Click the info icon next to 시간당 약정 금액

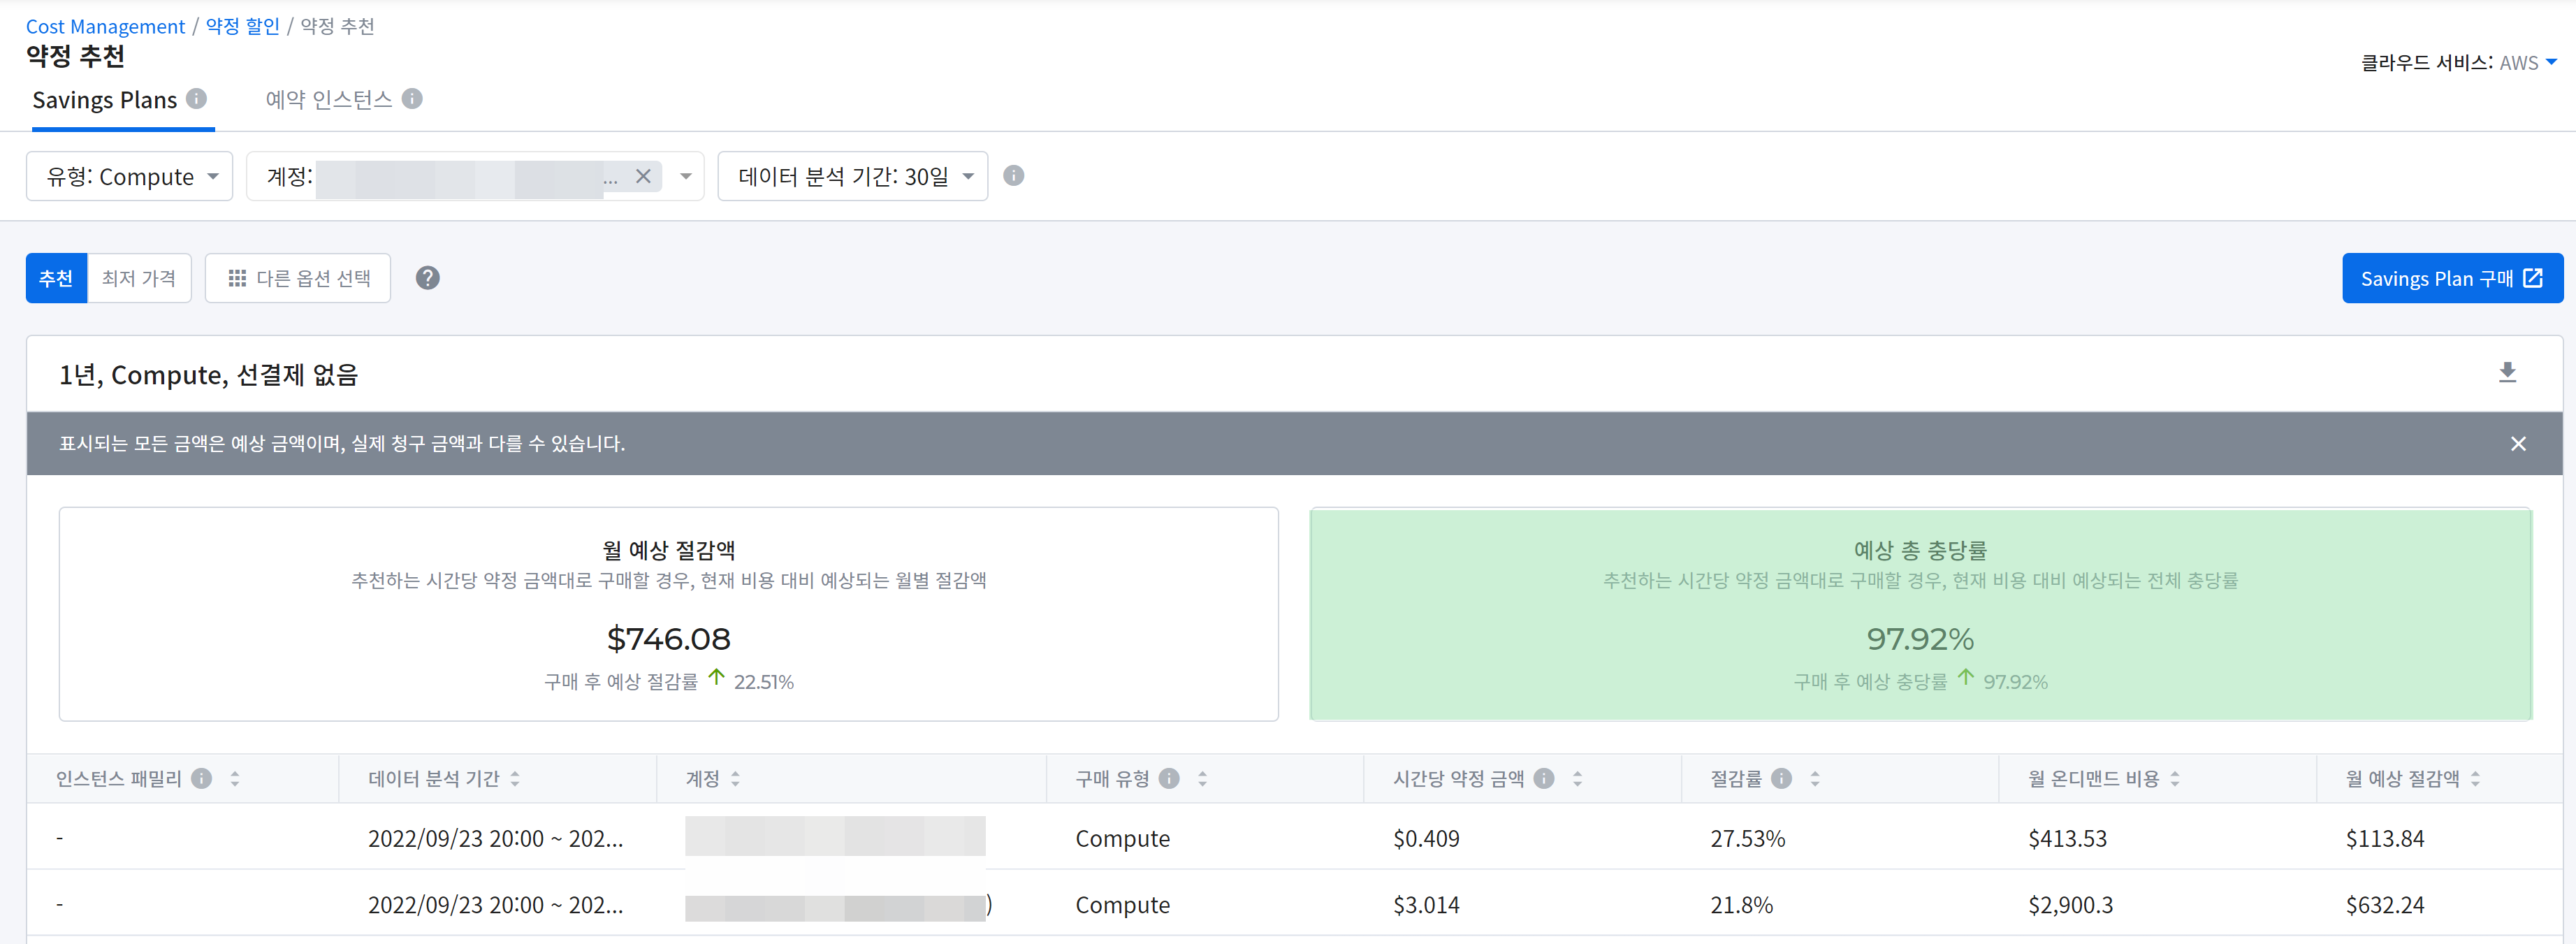(x=1544, y=778)
